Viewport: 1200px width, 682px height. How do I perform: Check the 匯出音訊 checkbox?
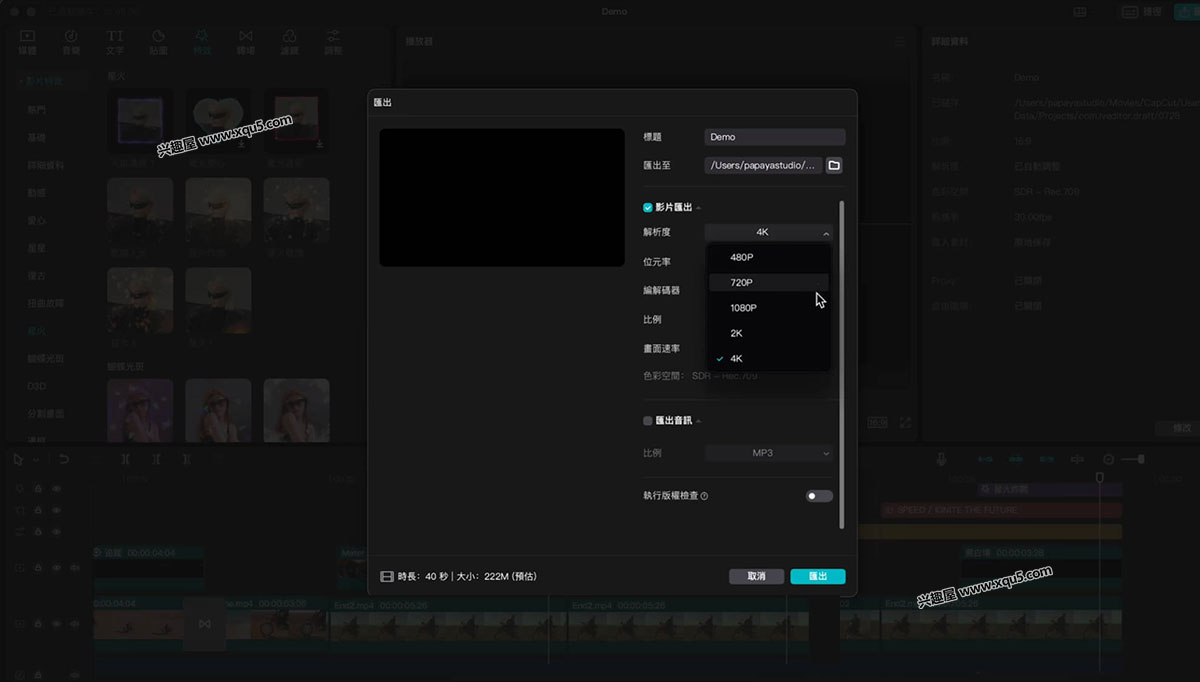click(x=648, y=421)
